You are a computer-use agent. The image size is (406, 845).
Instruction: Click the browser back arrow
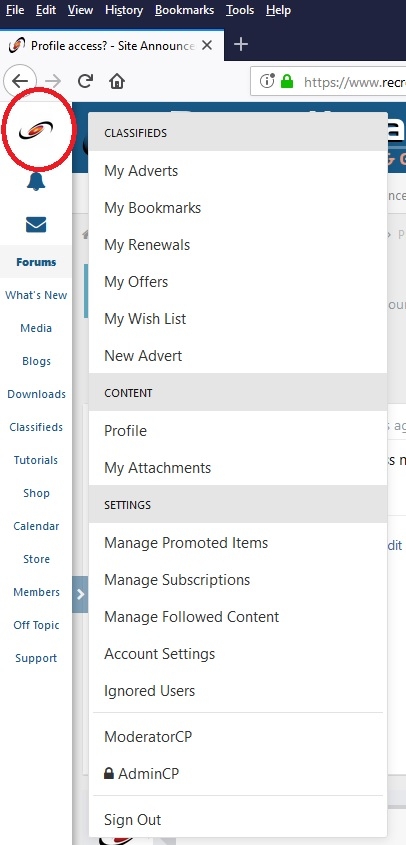tap(20, 81)
